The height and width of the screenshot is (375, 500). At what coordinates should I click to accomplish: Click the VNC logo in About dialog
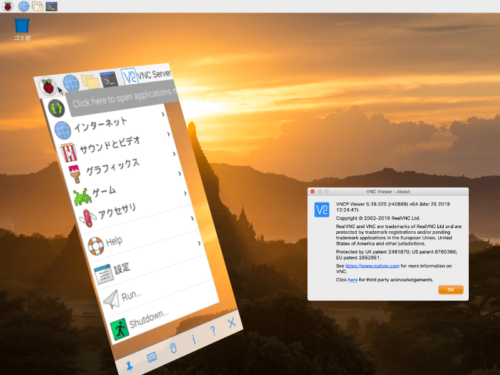coord(322,210)
